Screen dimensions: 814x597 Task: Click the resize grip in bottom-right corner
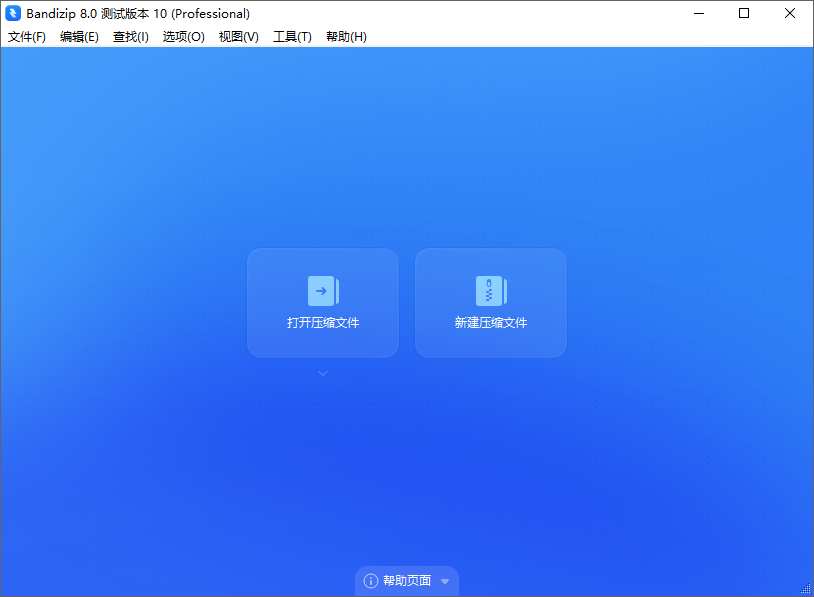pyautogui.click(x=806, y=590)
